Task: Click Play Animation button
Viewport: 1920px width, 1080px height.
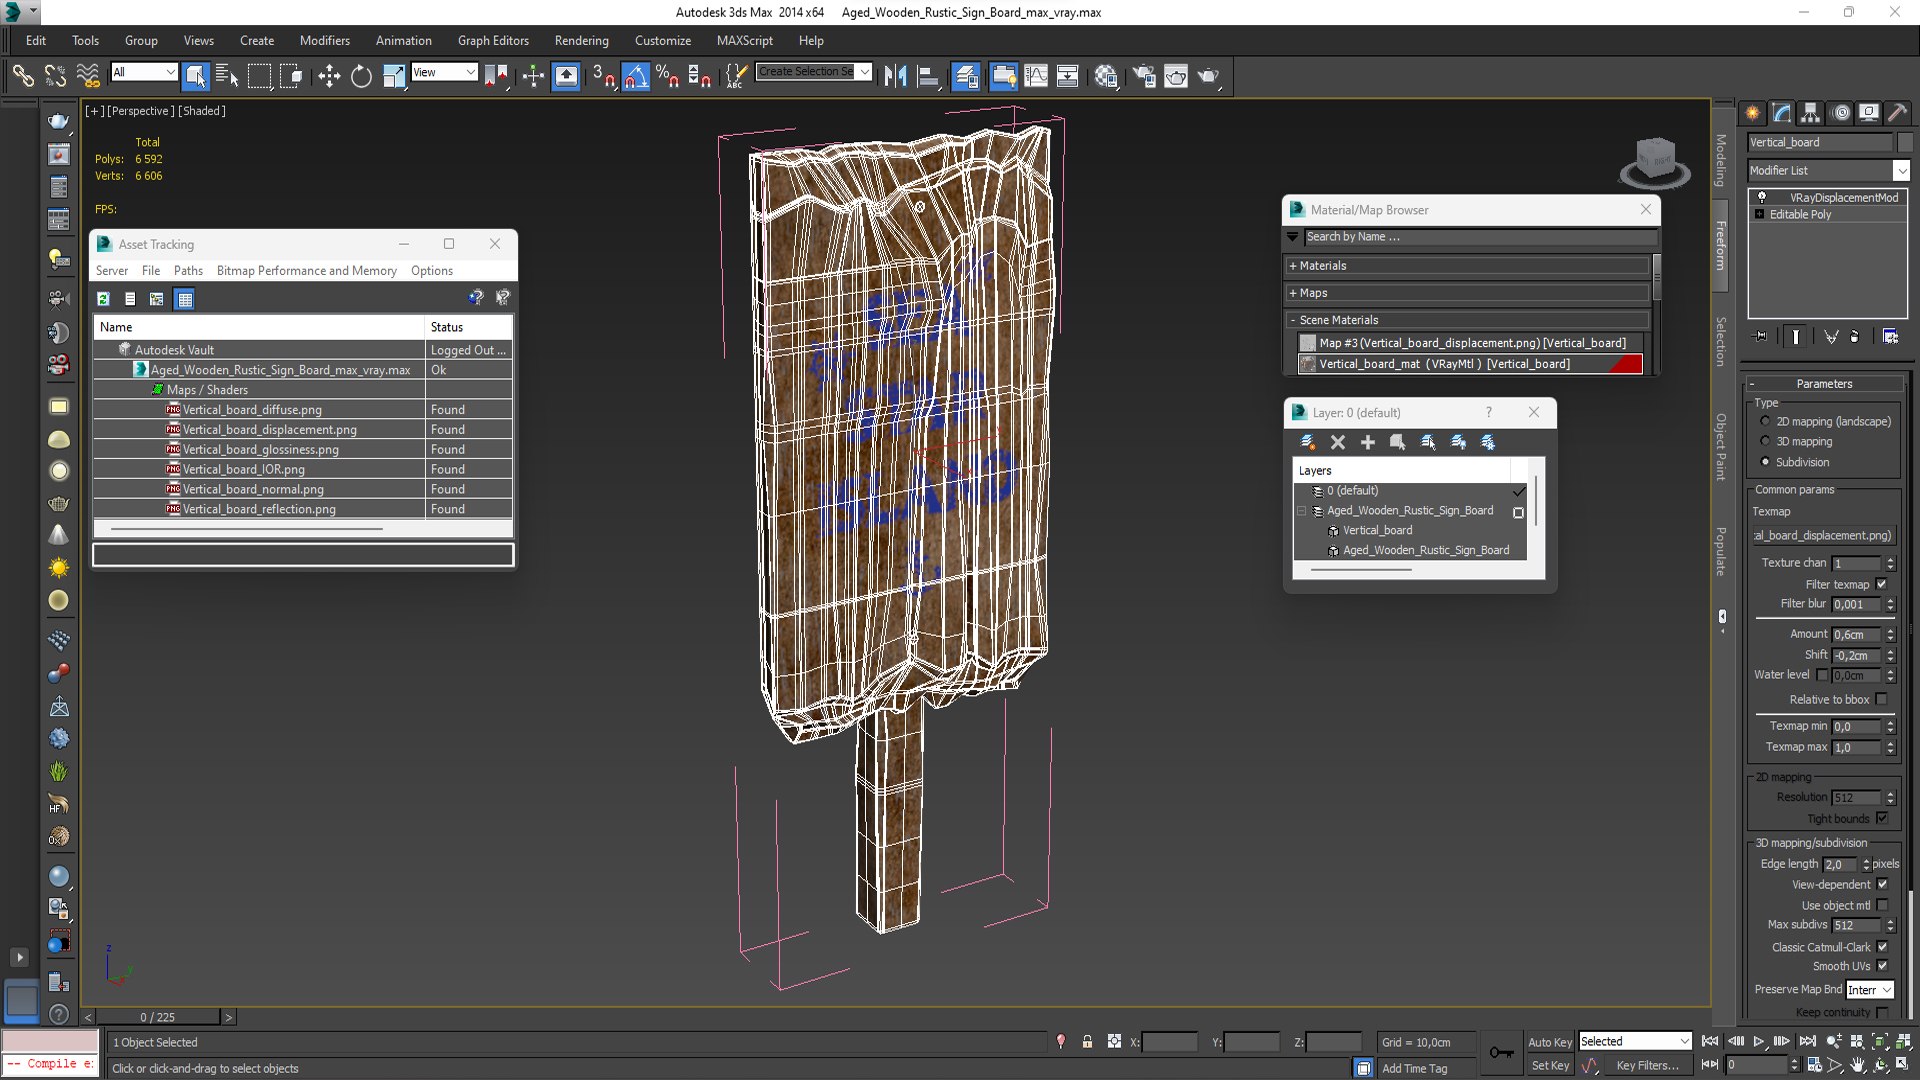Action: click(x=1759, y=1041)
